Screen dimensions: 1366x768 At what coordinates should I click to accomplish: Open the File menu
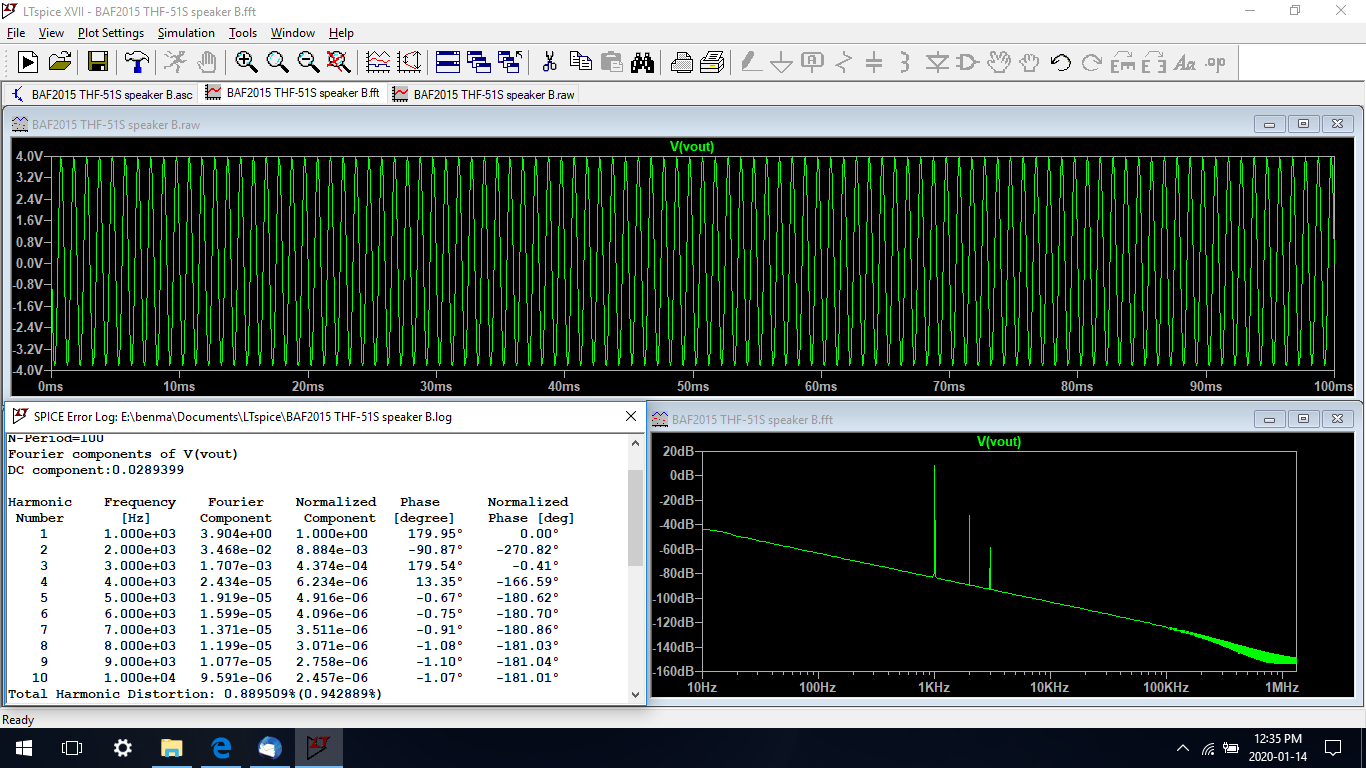click(16, 33)
